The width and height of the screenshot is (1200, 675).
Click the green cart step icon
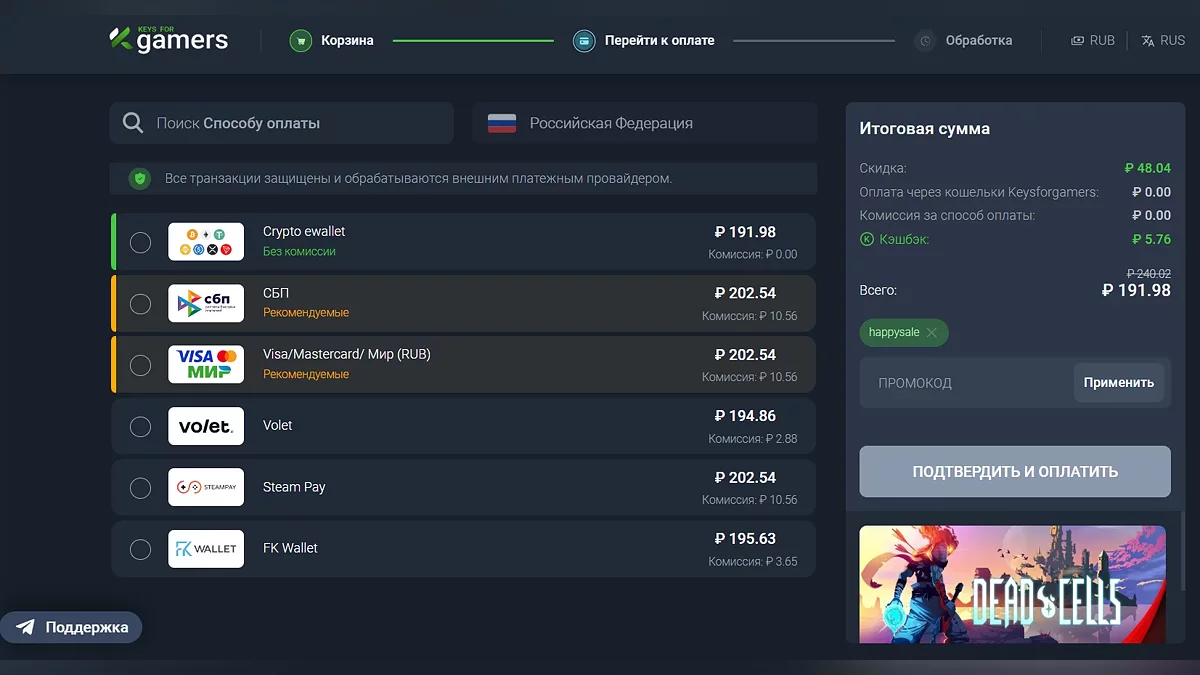[x=300, y=41]
